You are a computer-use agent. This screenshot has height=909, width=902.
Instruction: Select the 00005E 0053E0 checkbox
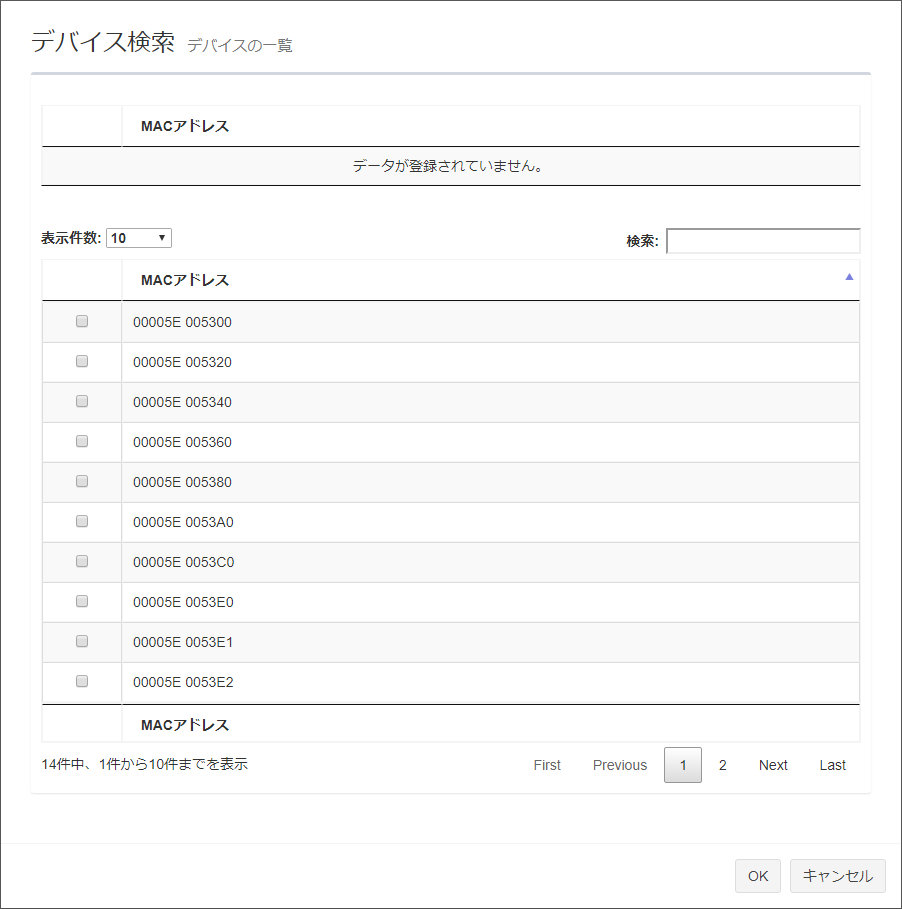click(82, 601)
